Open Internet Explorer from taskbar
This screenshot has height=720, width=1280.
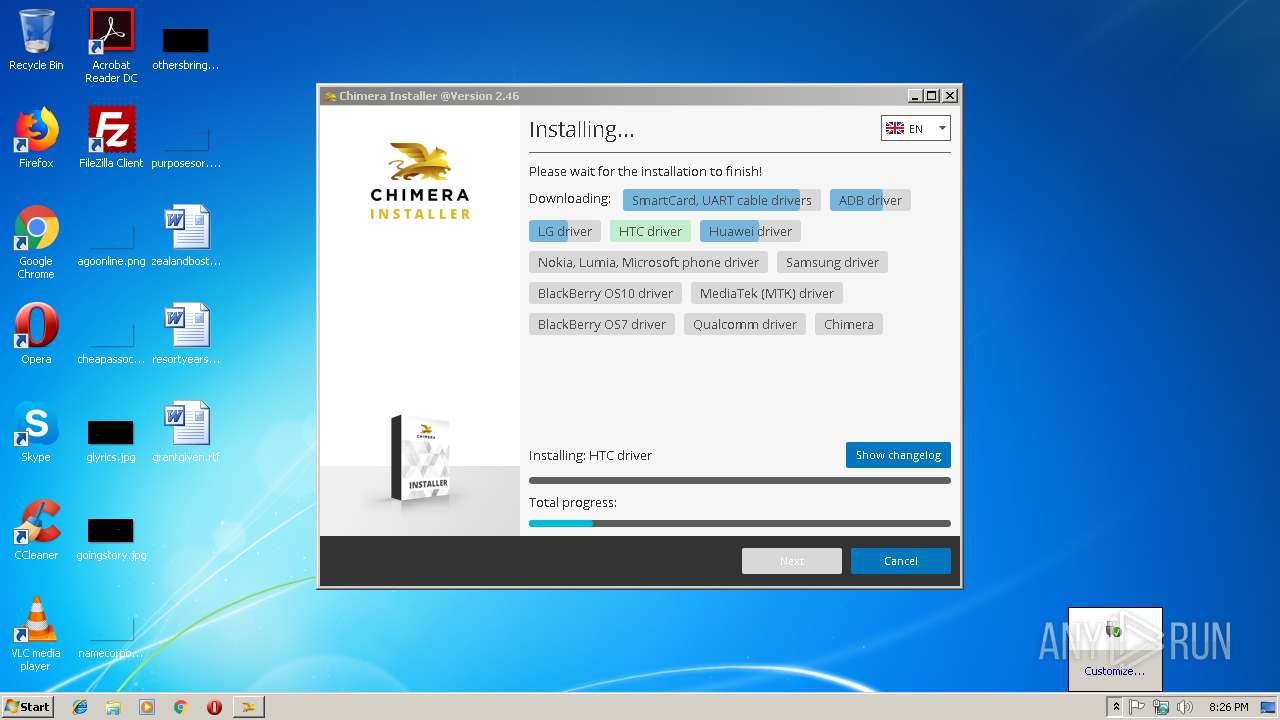pos(80,707)
